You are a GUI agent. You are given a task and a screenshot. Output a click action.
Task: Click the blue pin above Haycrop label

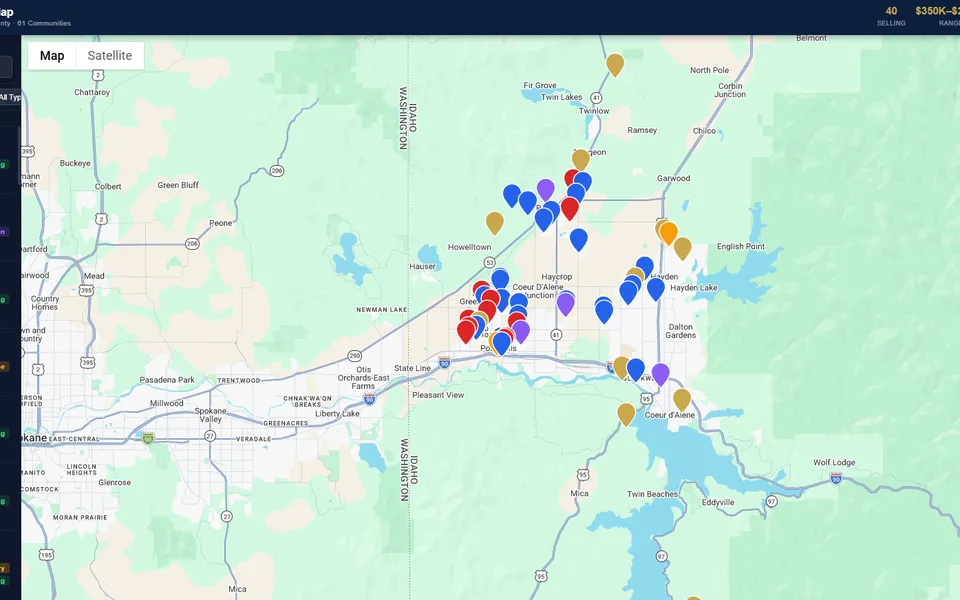pos(579,239)
